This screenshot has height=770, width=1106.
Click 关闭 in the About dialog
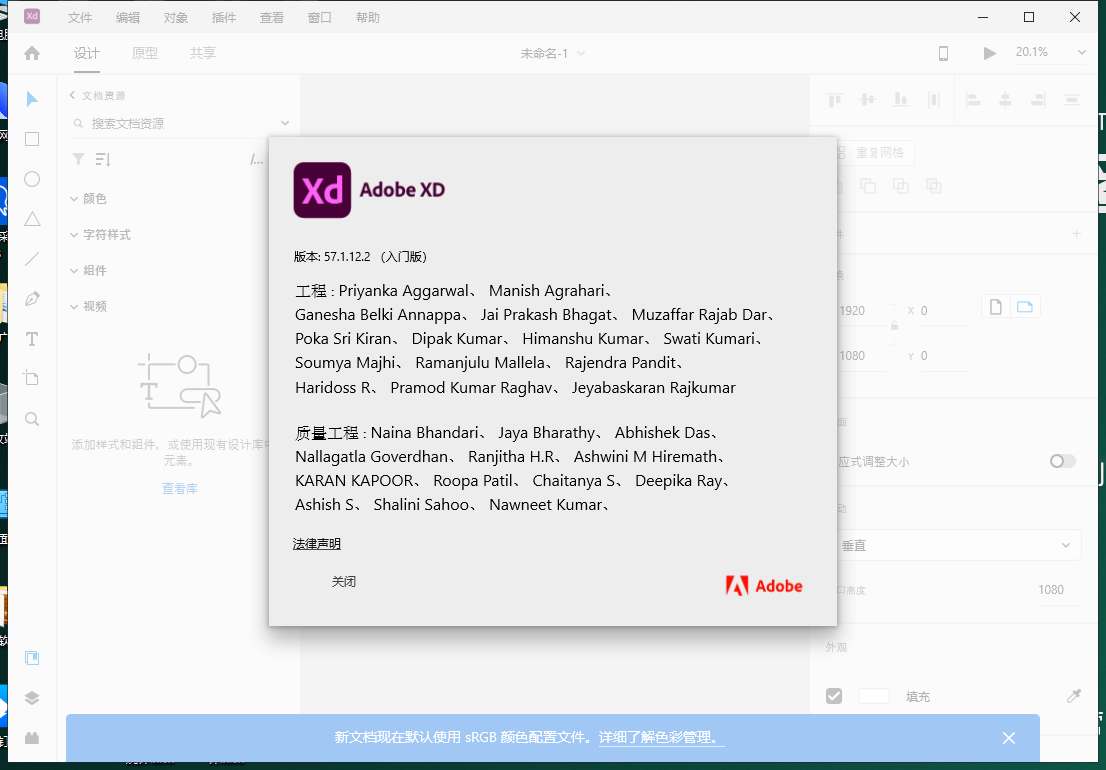coord(344,582)
